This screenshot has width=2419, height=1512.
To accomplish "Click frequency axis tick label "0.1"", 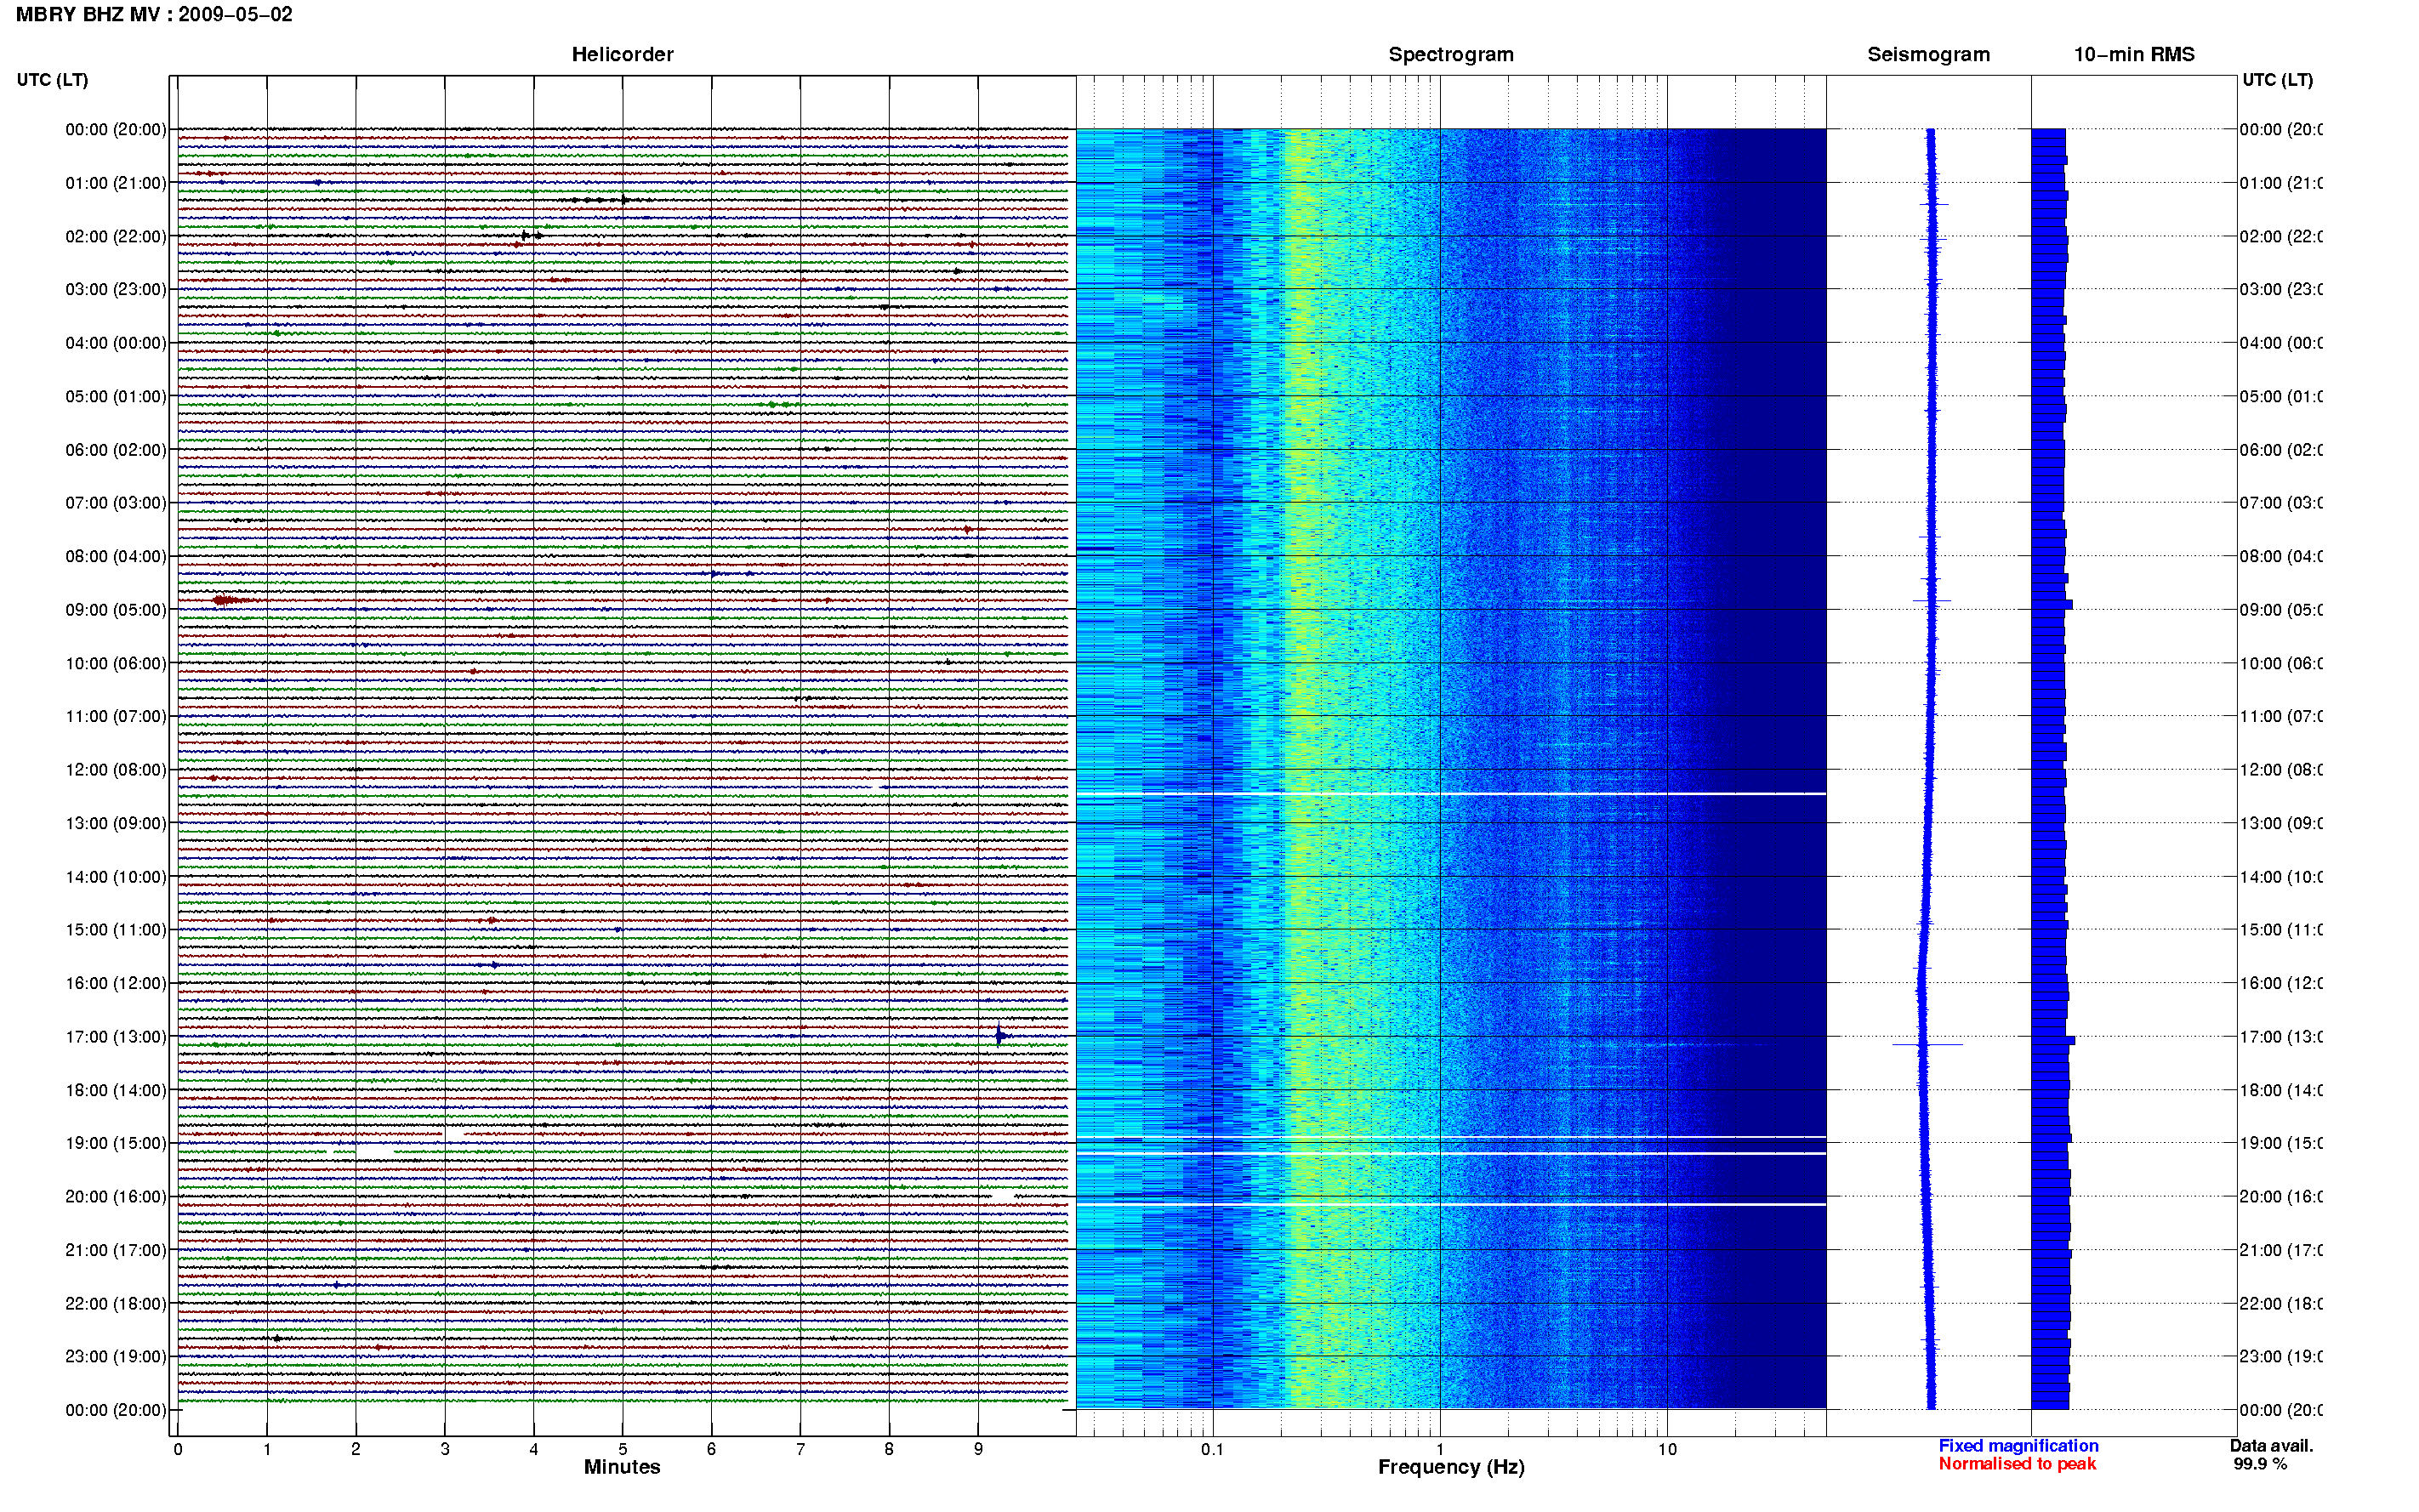I will pos(1213,1449).
